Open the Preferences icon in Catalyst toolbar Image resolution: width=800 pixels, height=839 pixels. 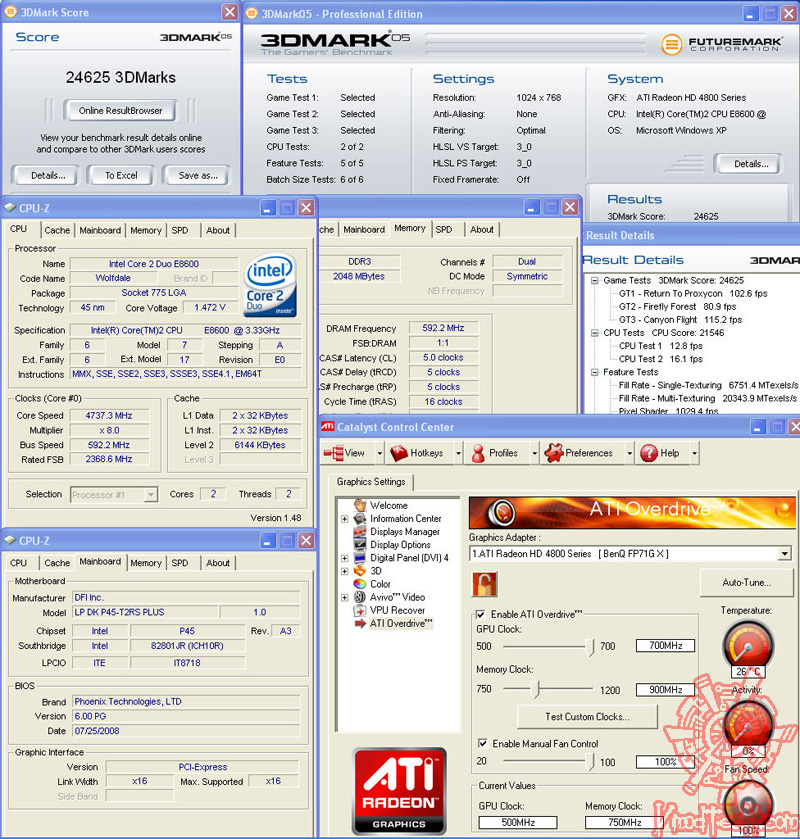(x=554, y=453)
